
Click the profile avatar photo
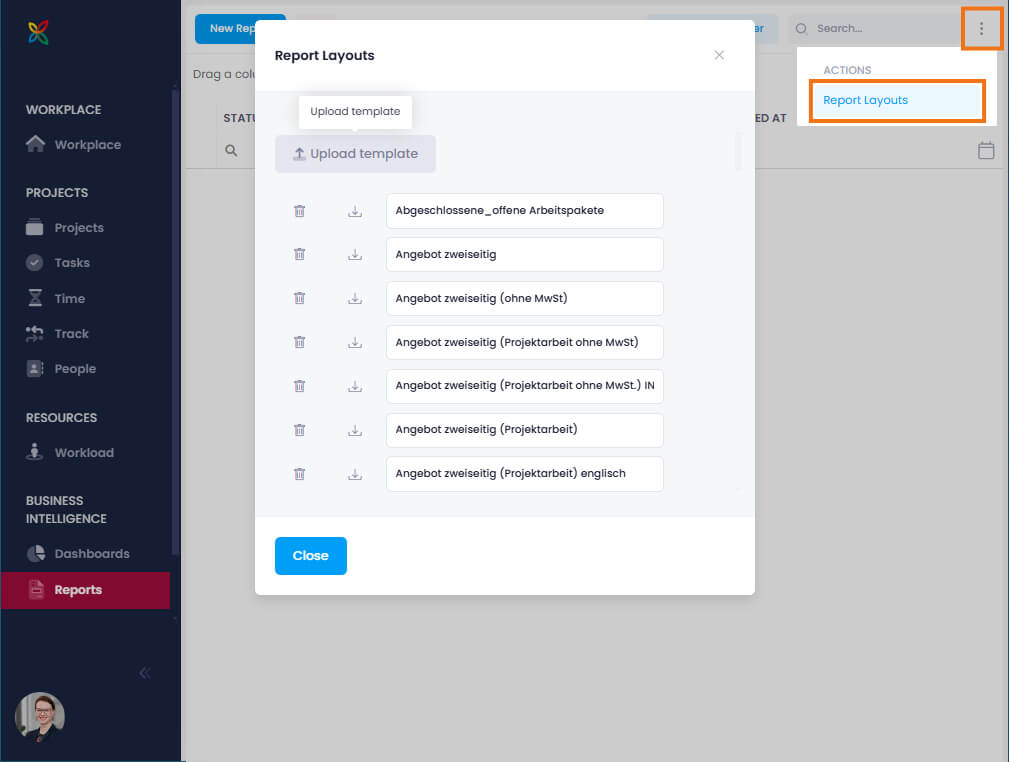click(x=38, y=716)
